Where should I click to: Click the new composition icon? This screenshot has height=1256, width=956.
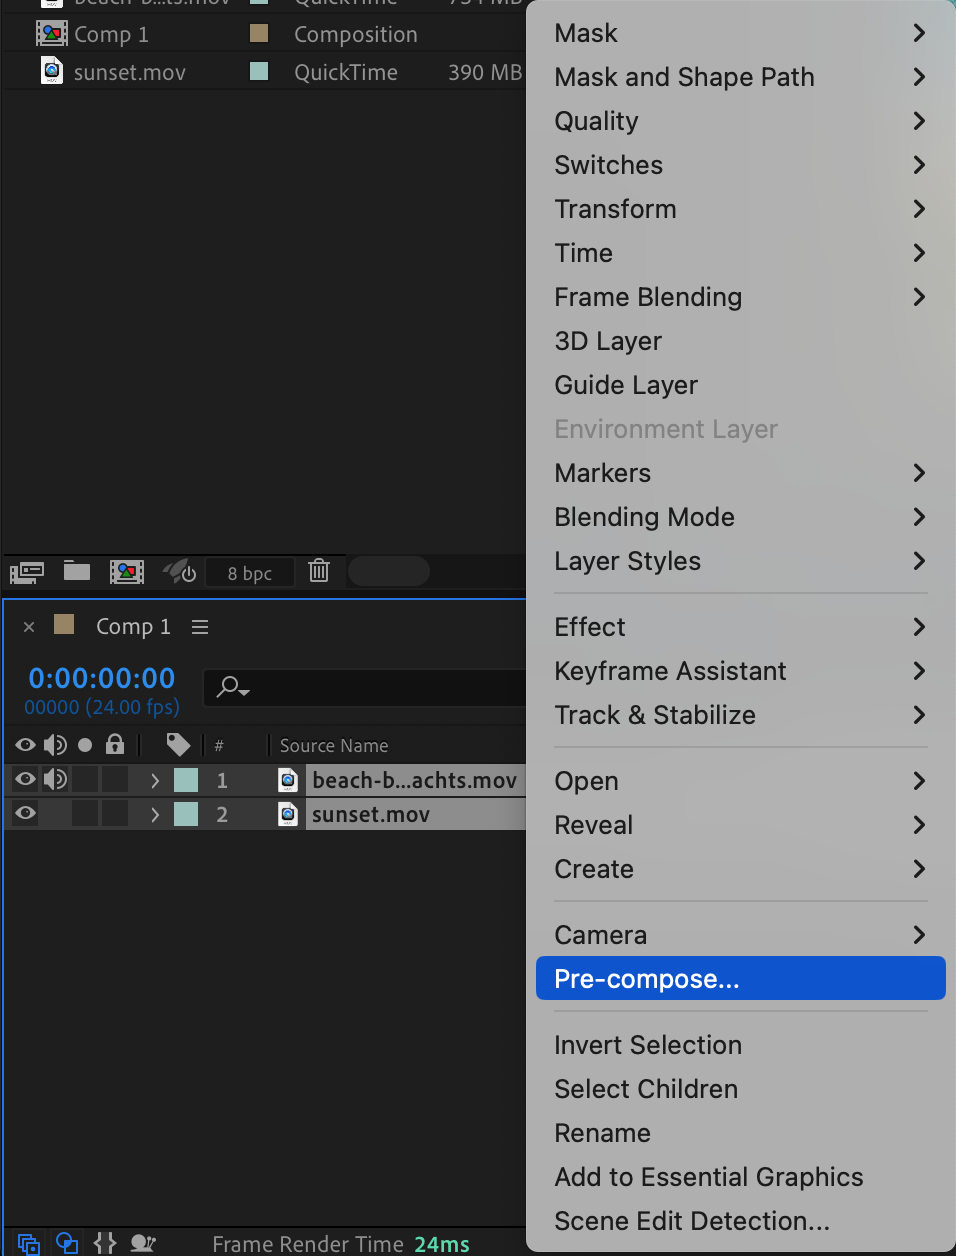coord(127,571)
